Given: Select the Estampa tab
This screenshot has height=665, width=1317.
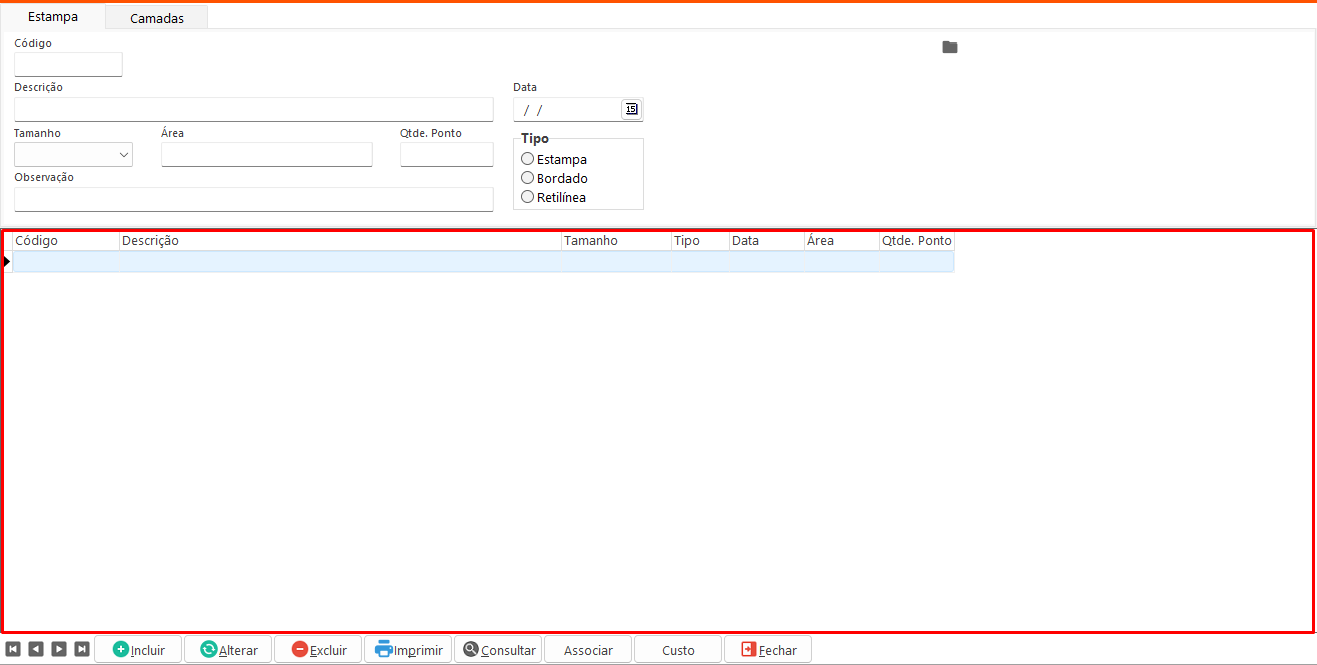Looking at the screenshot, I should coord(53,17).
